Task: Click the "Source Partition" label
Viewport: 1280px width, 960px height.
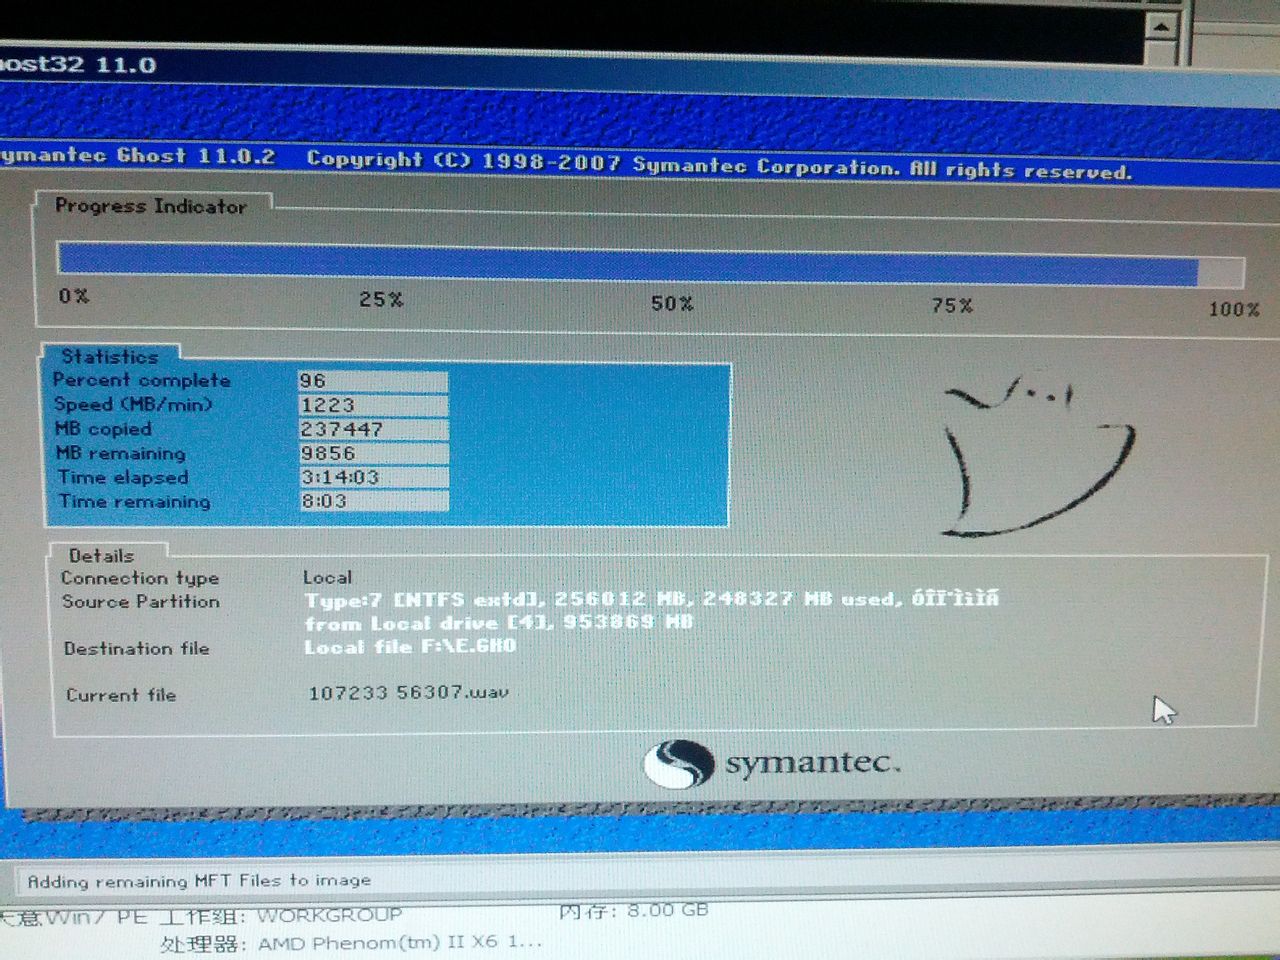Action: point(141,602)
